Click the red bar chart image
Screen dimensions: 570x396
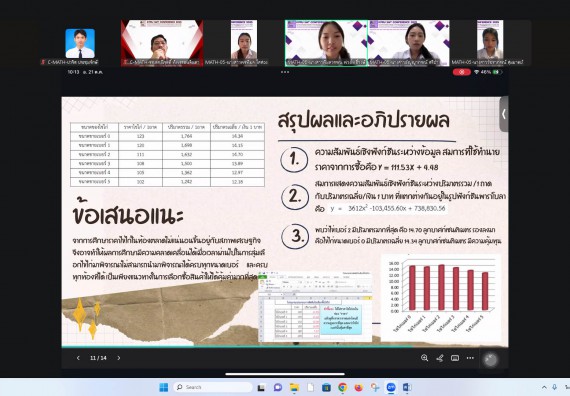[x=441, y=298]
